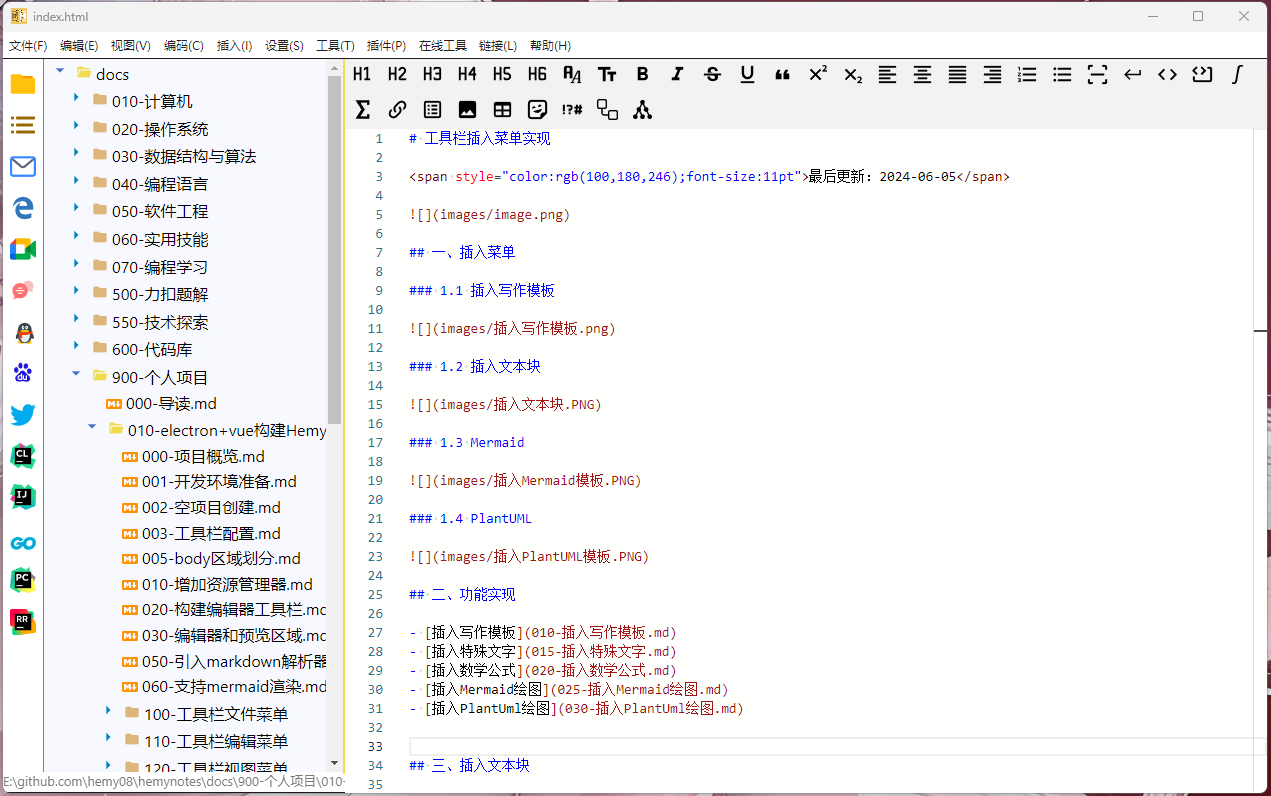
Task: Insert a table with the table icon
Action: [x=502, y=110]
